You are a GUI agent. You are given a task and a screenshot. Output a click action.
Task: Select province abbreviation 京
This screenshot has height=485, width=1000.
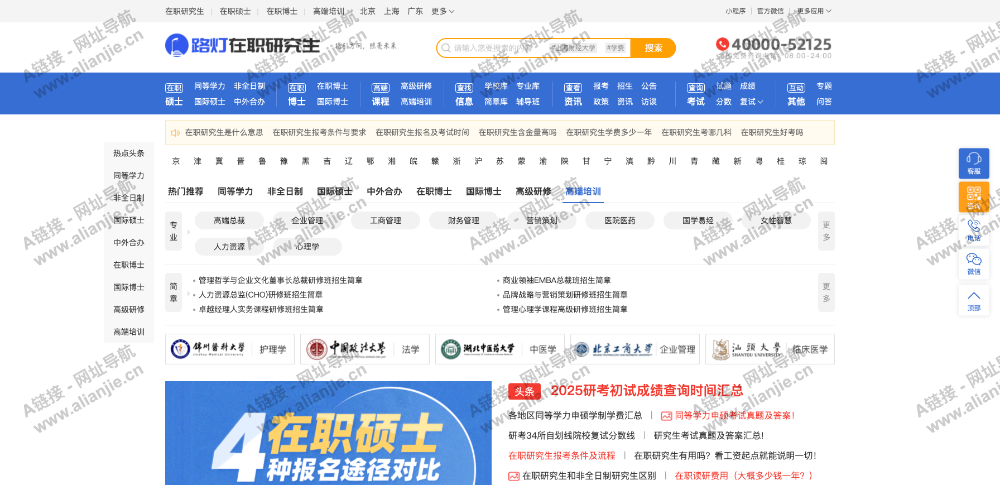click(176, 161)
